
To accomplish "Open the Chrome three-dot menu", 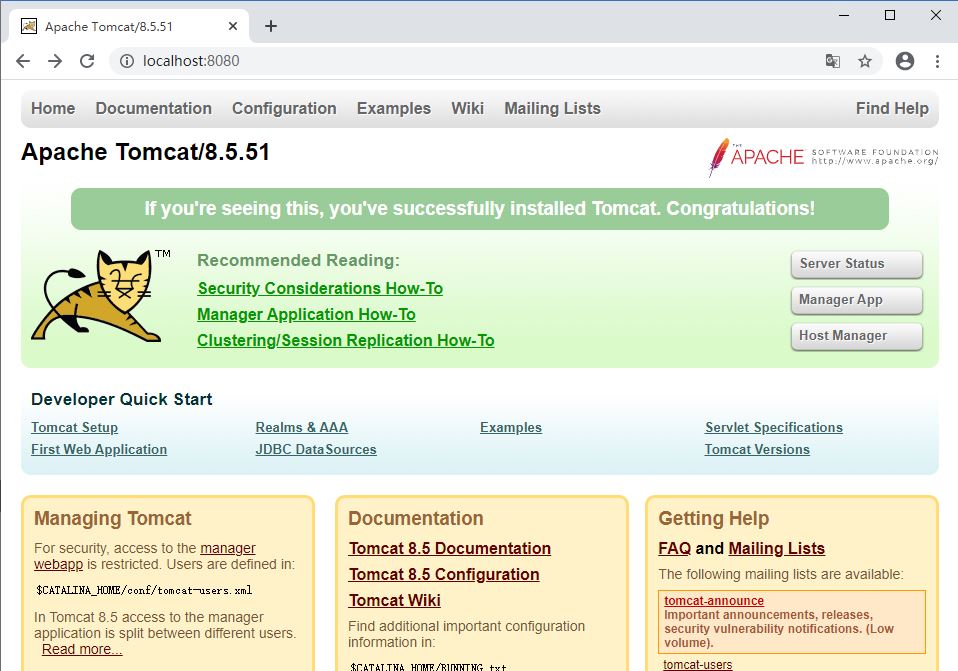I will point(937,60).
